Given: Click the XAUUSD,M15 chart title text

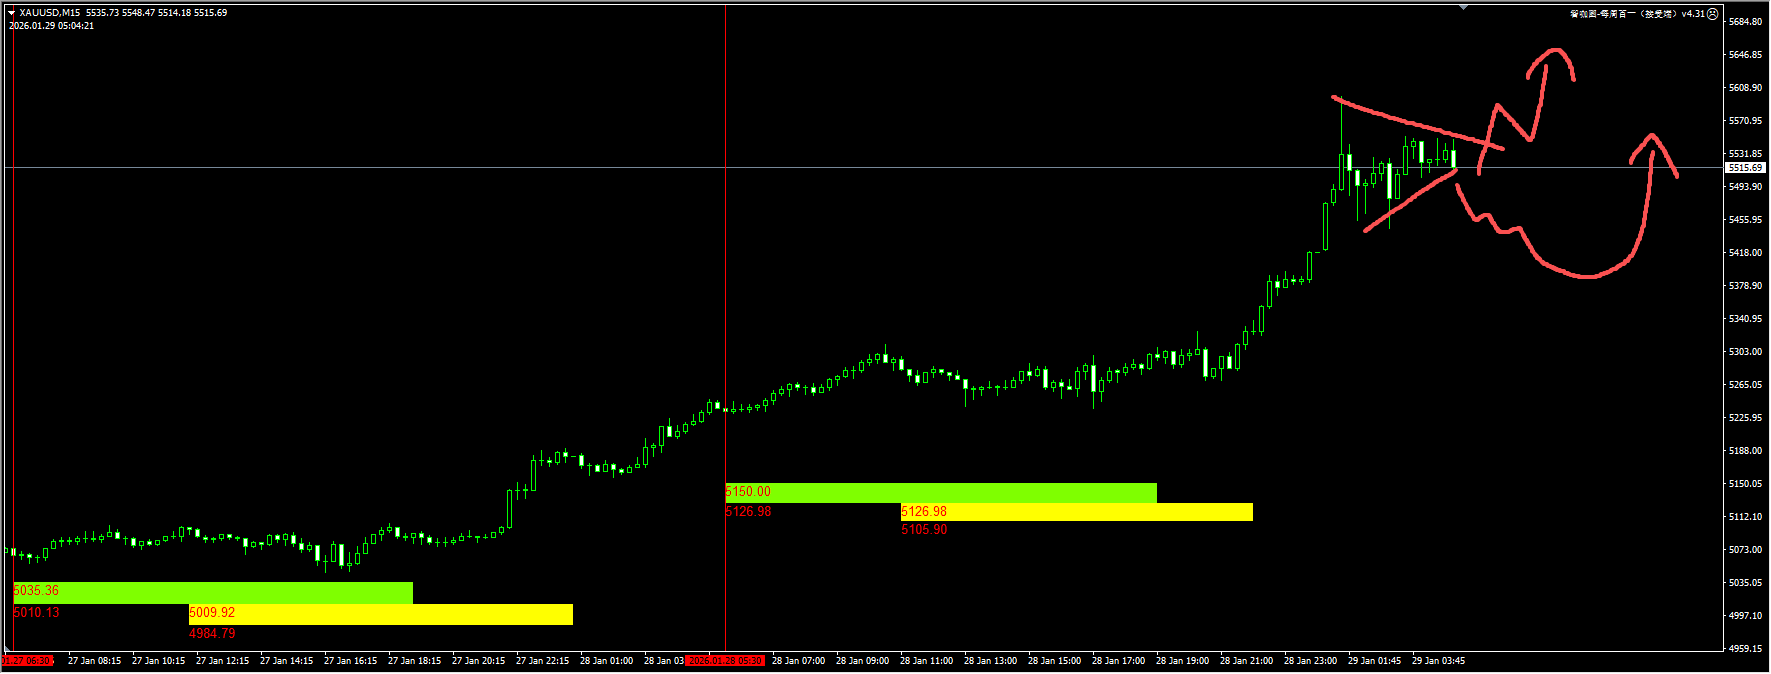Looking at the screenshot, I should coord(50,13).
